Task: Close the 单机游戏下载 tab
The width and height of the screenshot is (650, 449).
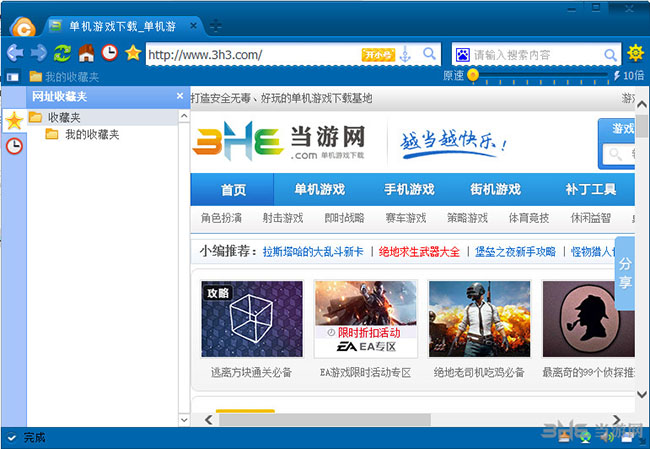Action: click(x=193, y=26)
